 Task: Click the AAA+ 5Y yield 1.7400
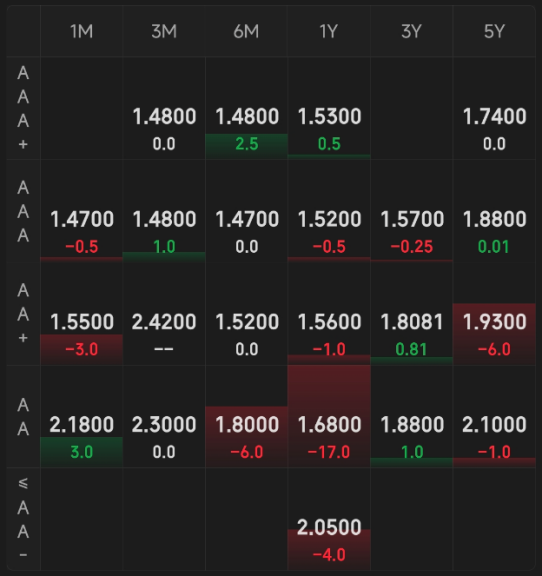click(x=494, y=116)
